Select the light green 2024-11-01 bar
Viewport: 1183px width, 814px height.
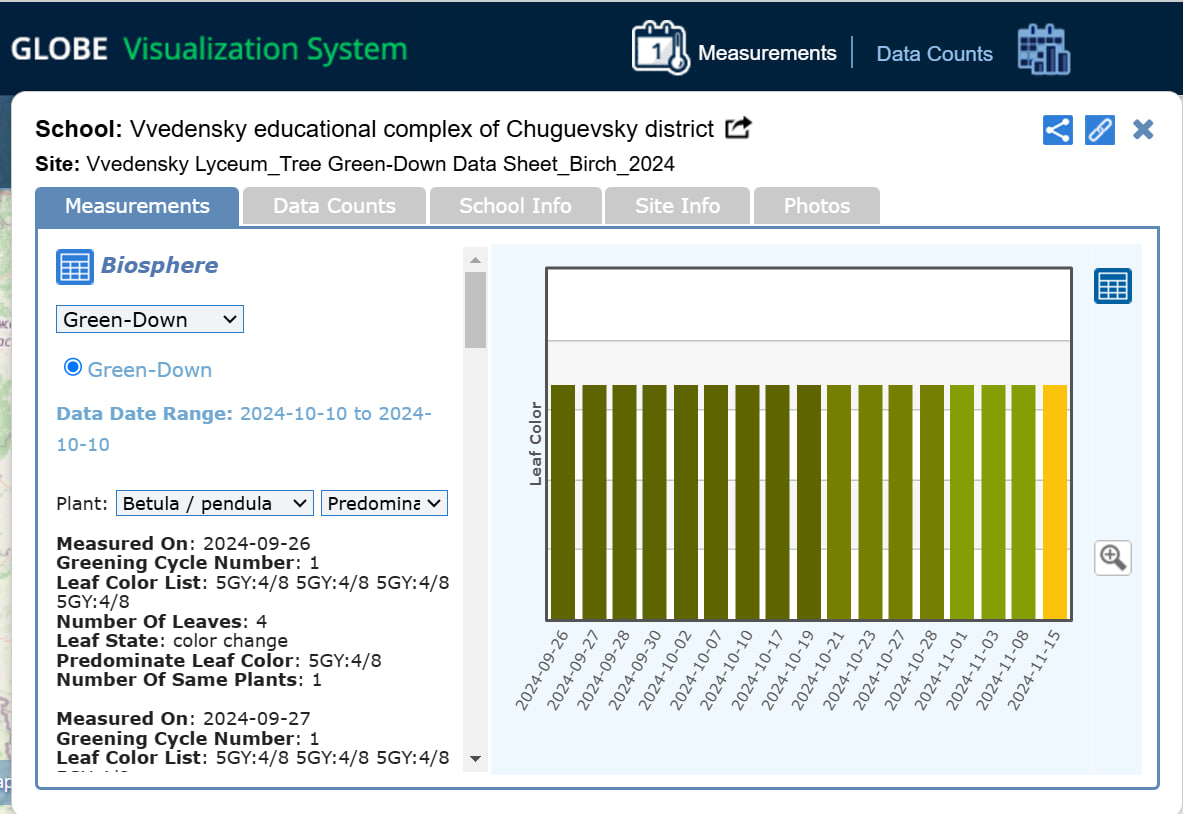[962, 502]
